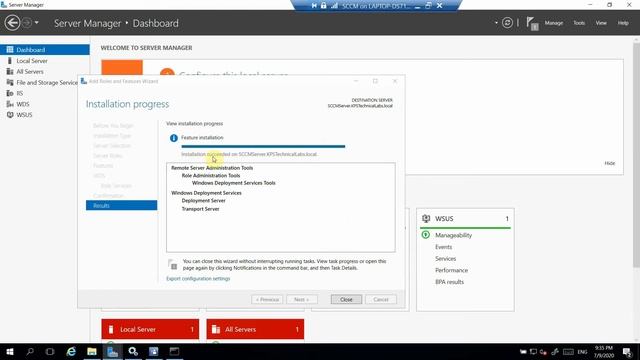Screen dimensions: 640x360
Task: Open navigation history dropdown arrow
Action: 37,23
